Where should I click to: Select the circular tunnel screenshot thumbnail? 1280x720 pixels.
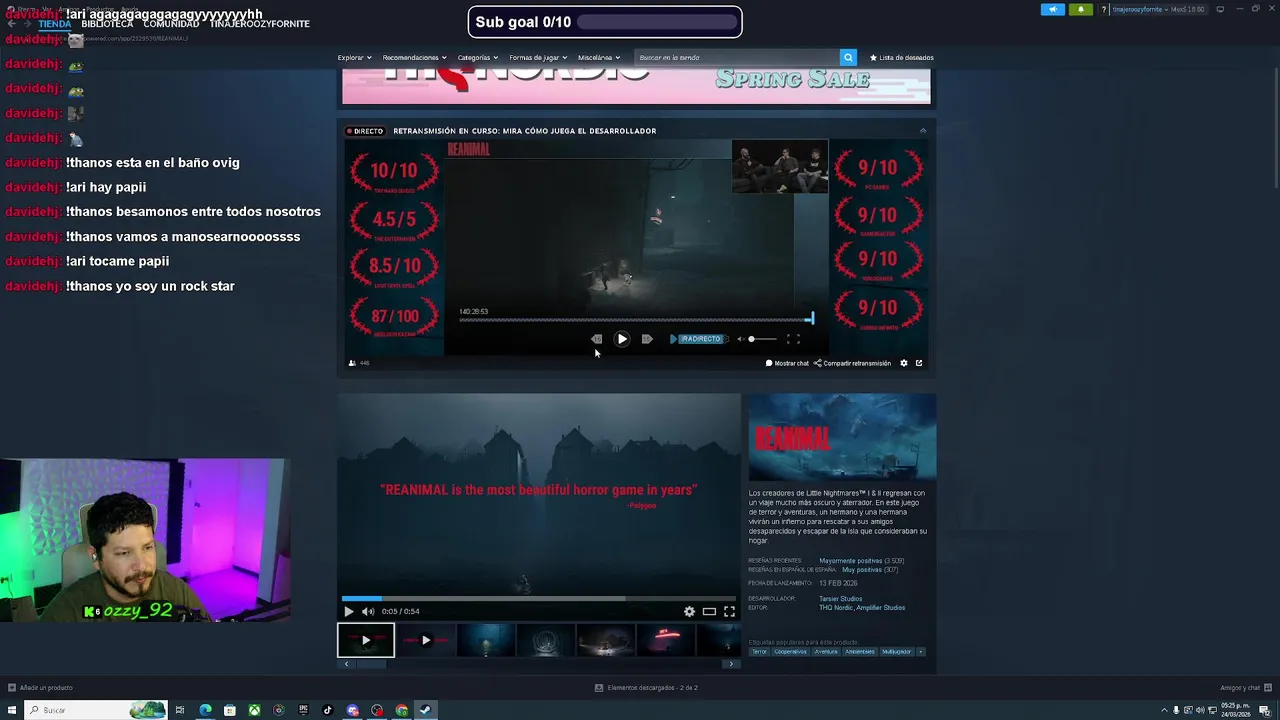click(x=546, y=640)
